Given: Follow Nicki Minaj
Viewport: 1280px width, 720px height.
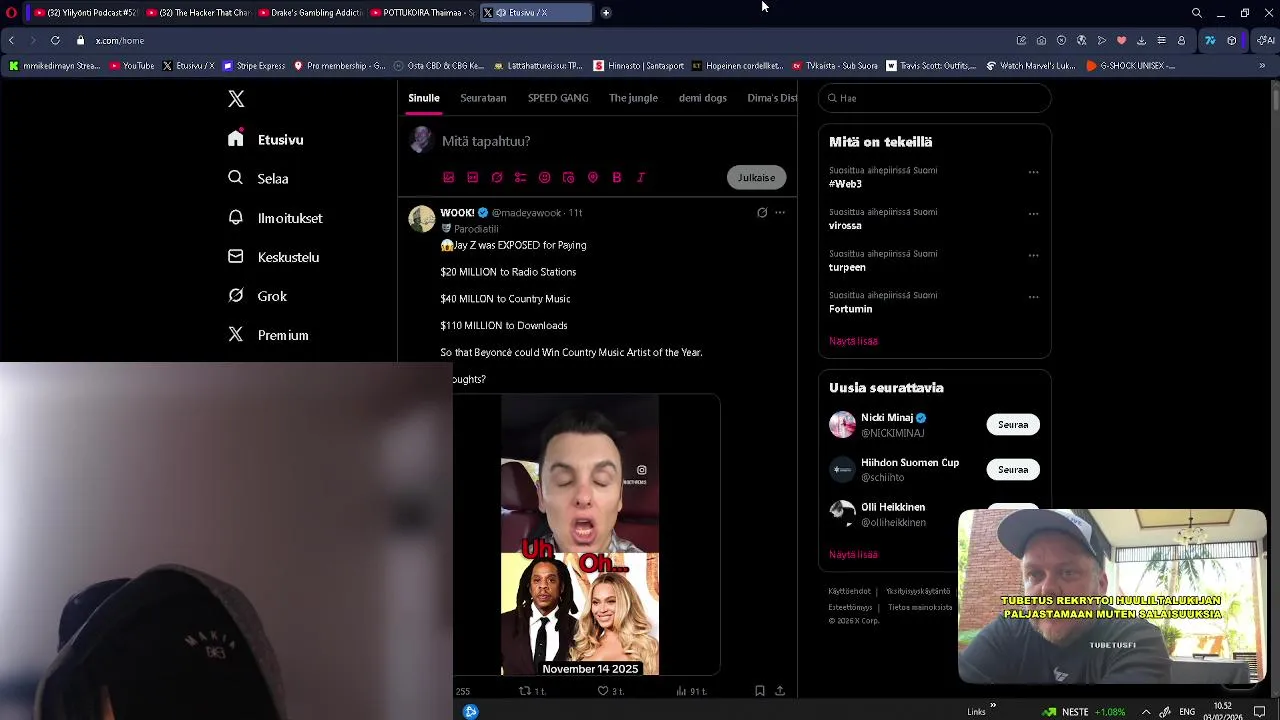Looking at the screenshot, I should tap(1013, 425).
